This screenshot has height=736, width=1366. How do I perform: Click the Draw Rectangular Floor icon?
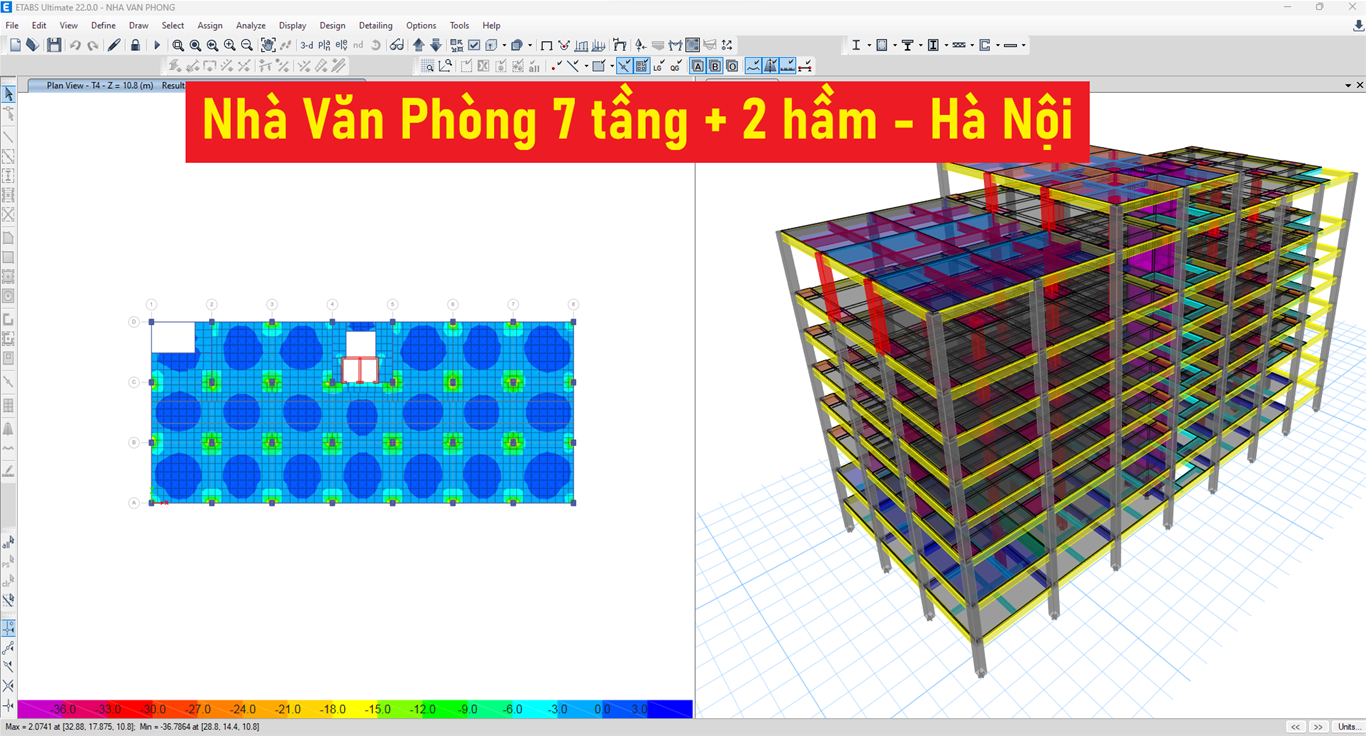(9, 257)
